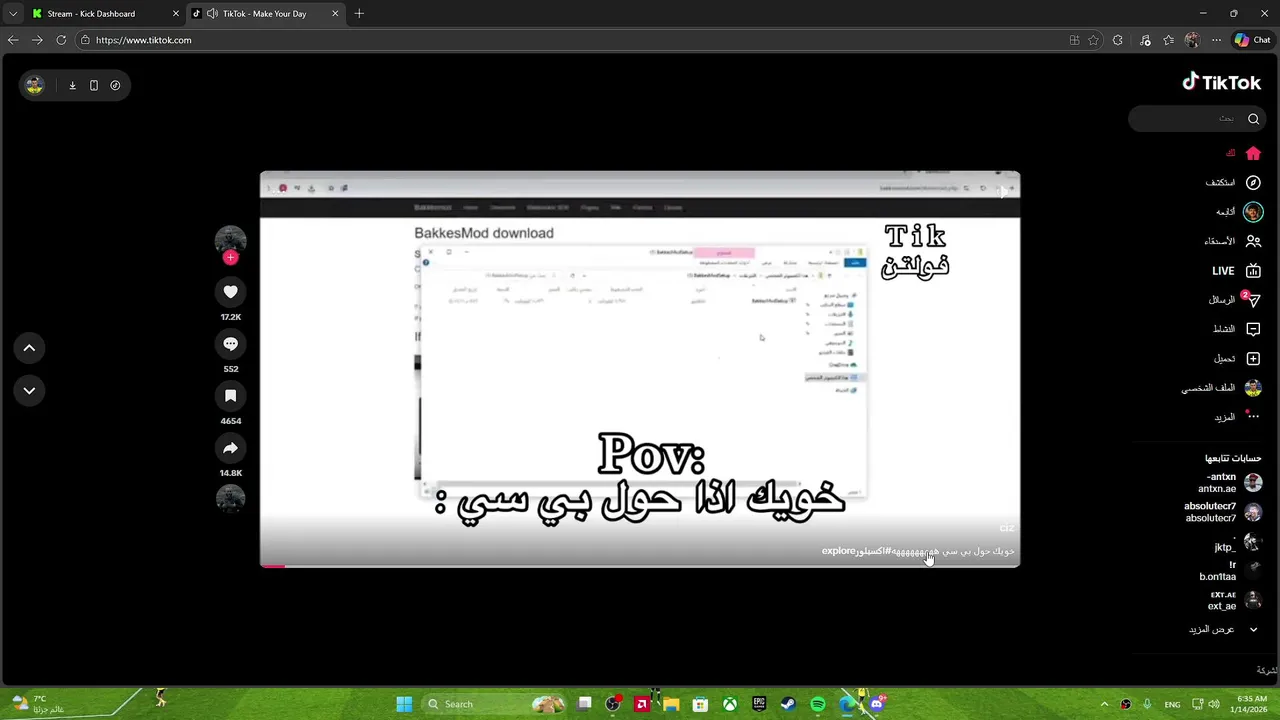The height and width of the screenshot is (720, 1280).
Task: Click the phone icon in the top-left pill
Action: coord(94,85)
